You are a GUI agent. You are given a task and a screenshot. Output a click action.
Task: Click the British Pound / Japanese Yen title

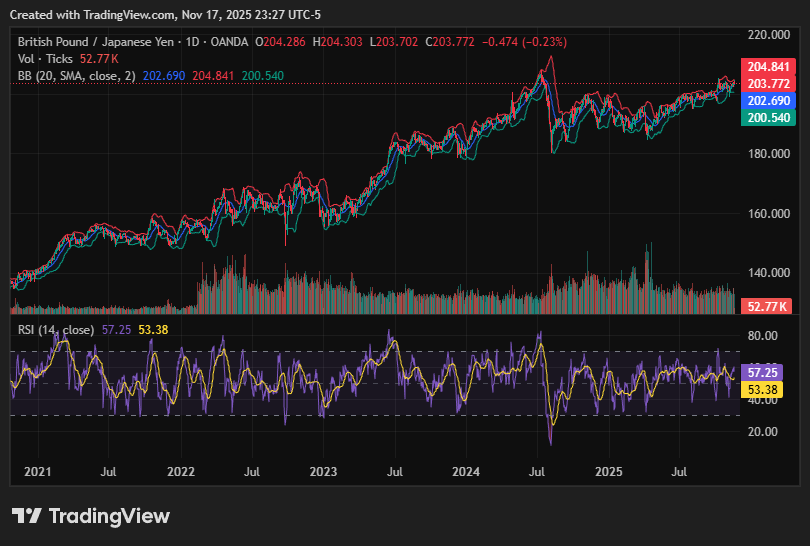(x=95, y=42)
